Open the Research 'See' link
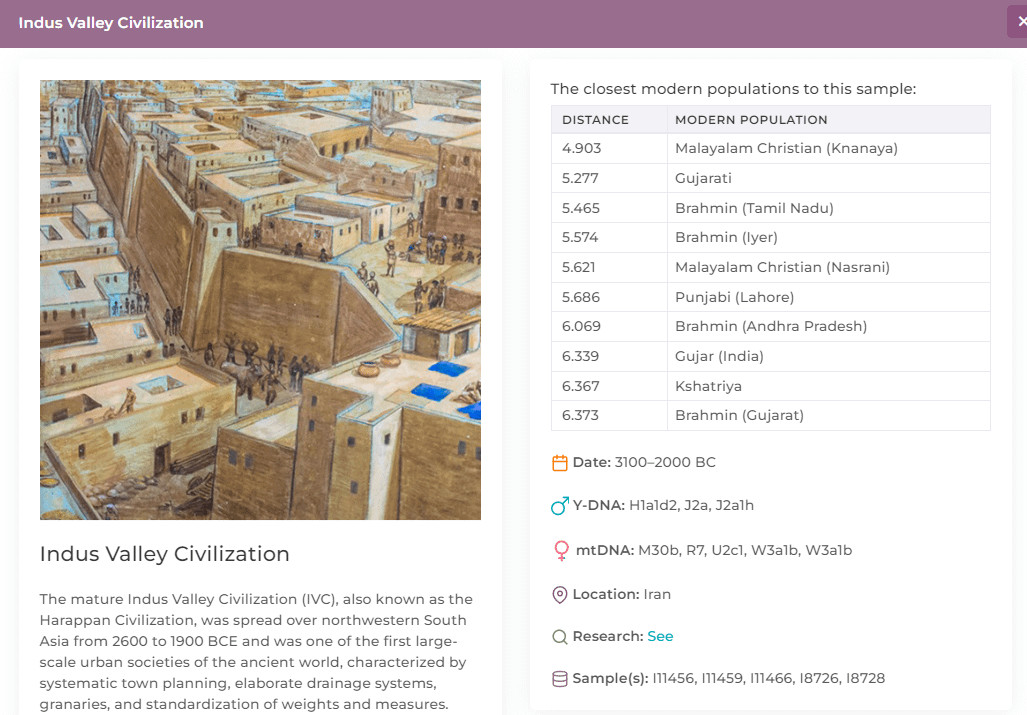This screenshot has width=1027, height=715. 660,636
